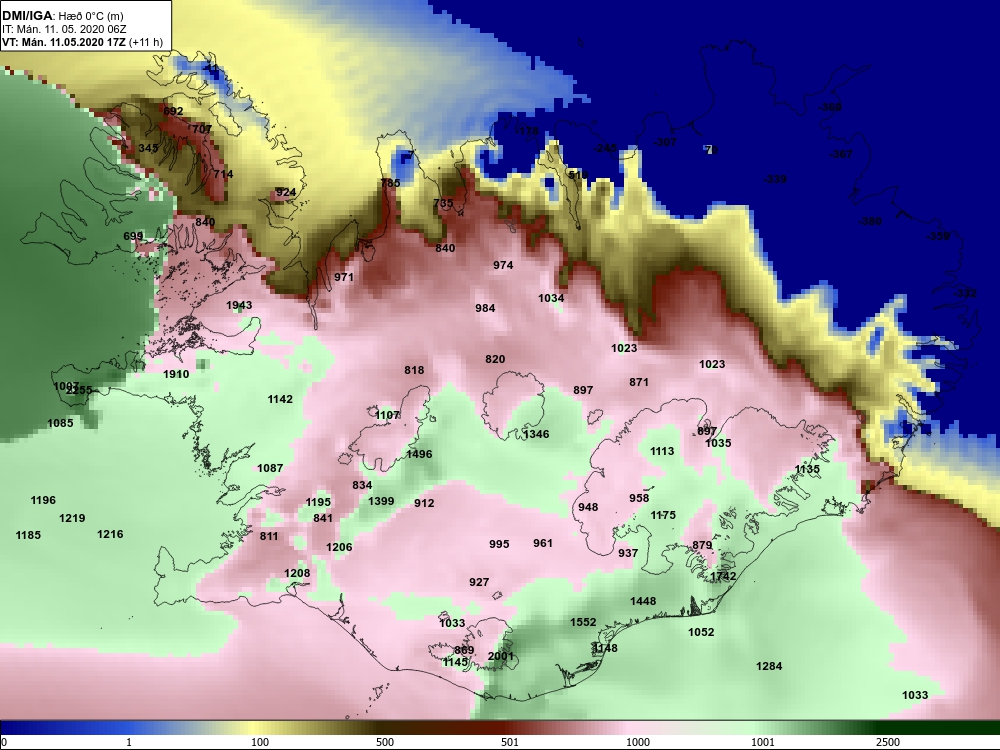Viewport: 1000px width, 750px height.
Task: Click the map value '912'
Action: (424, 503)
